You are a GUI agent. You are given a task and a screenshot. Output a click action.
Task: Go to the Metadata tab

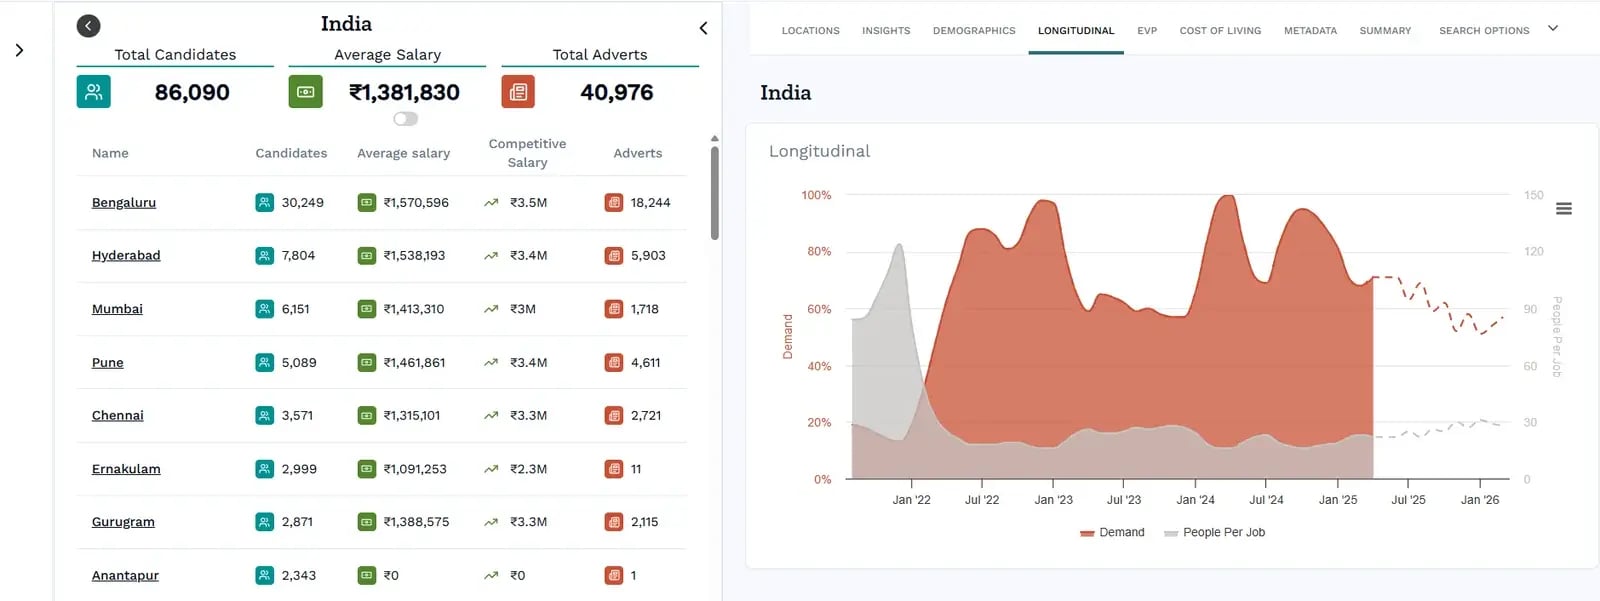1310,31
